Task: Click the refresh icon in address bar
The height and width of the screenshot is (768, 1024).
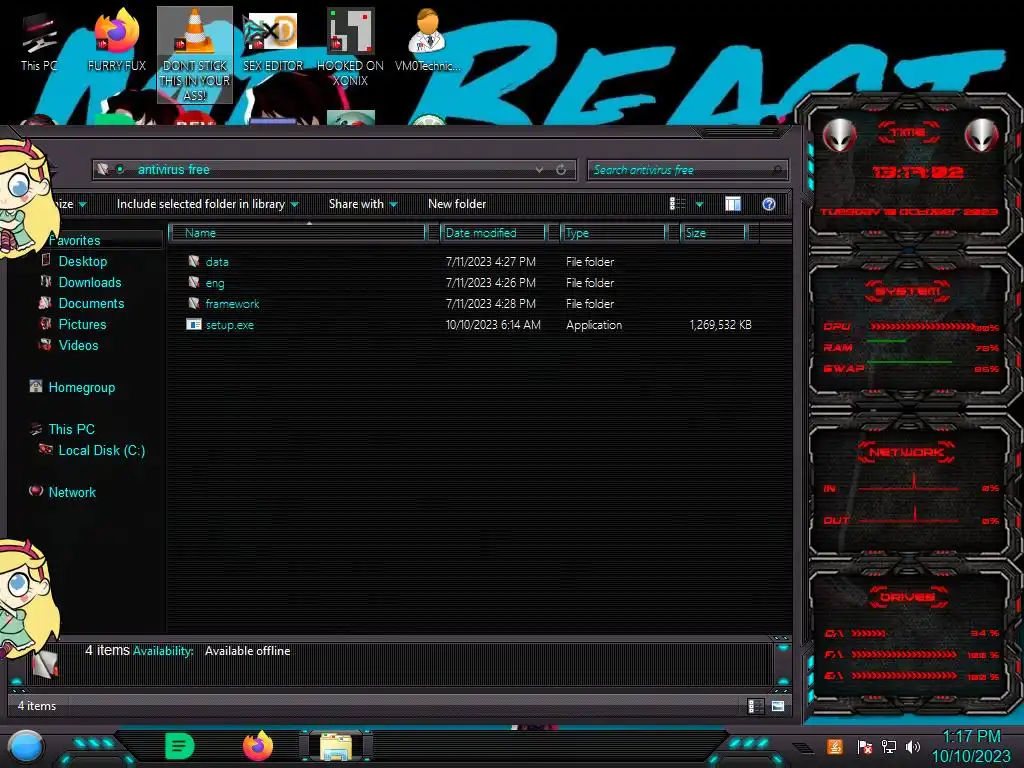Action: coord(561,170)
